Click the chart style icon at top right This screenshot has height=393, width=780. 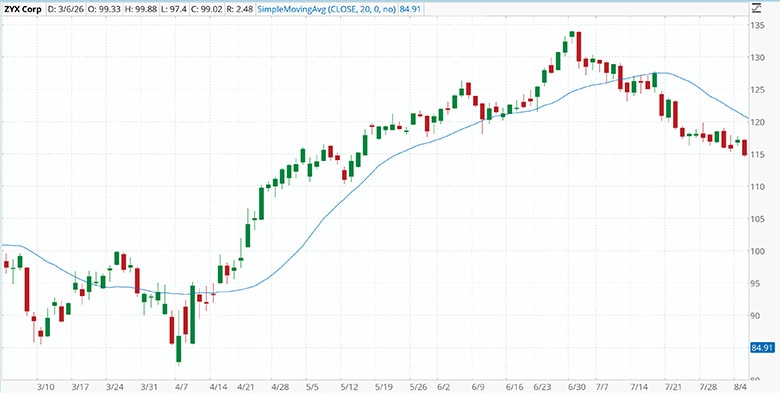(x=756, y=8)
